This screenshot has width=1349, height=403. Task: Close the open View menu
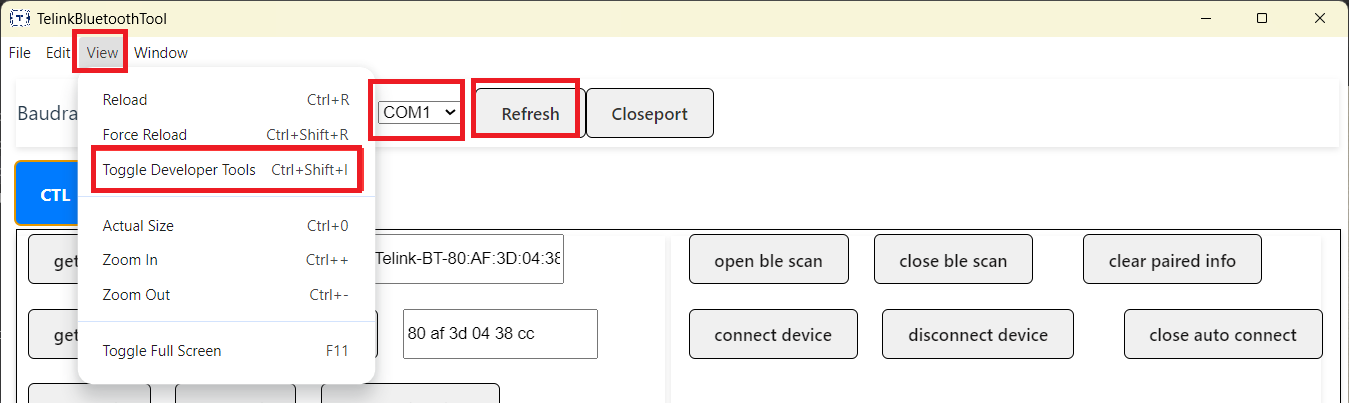pyautogui.click(x=102, y=53)
